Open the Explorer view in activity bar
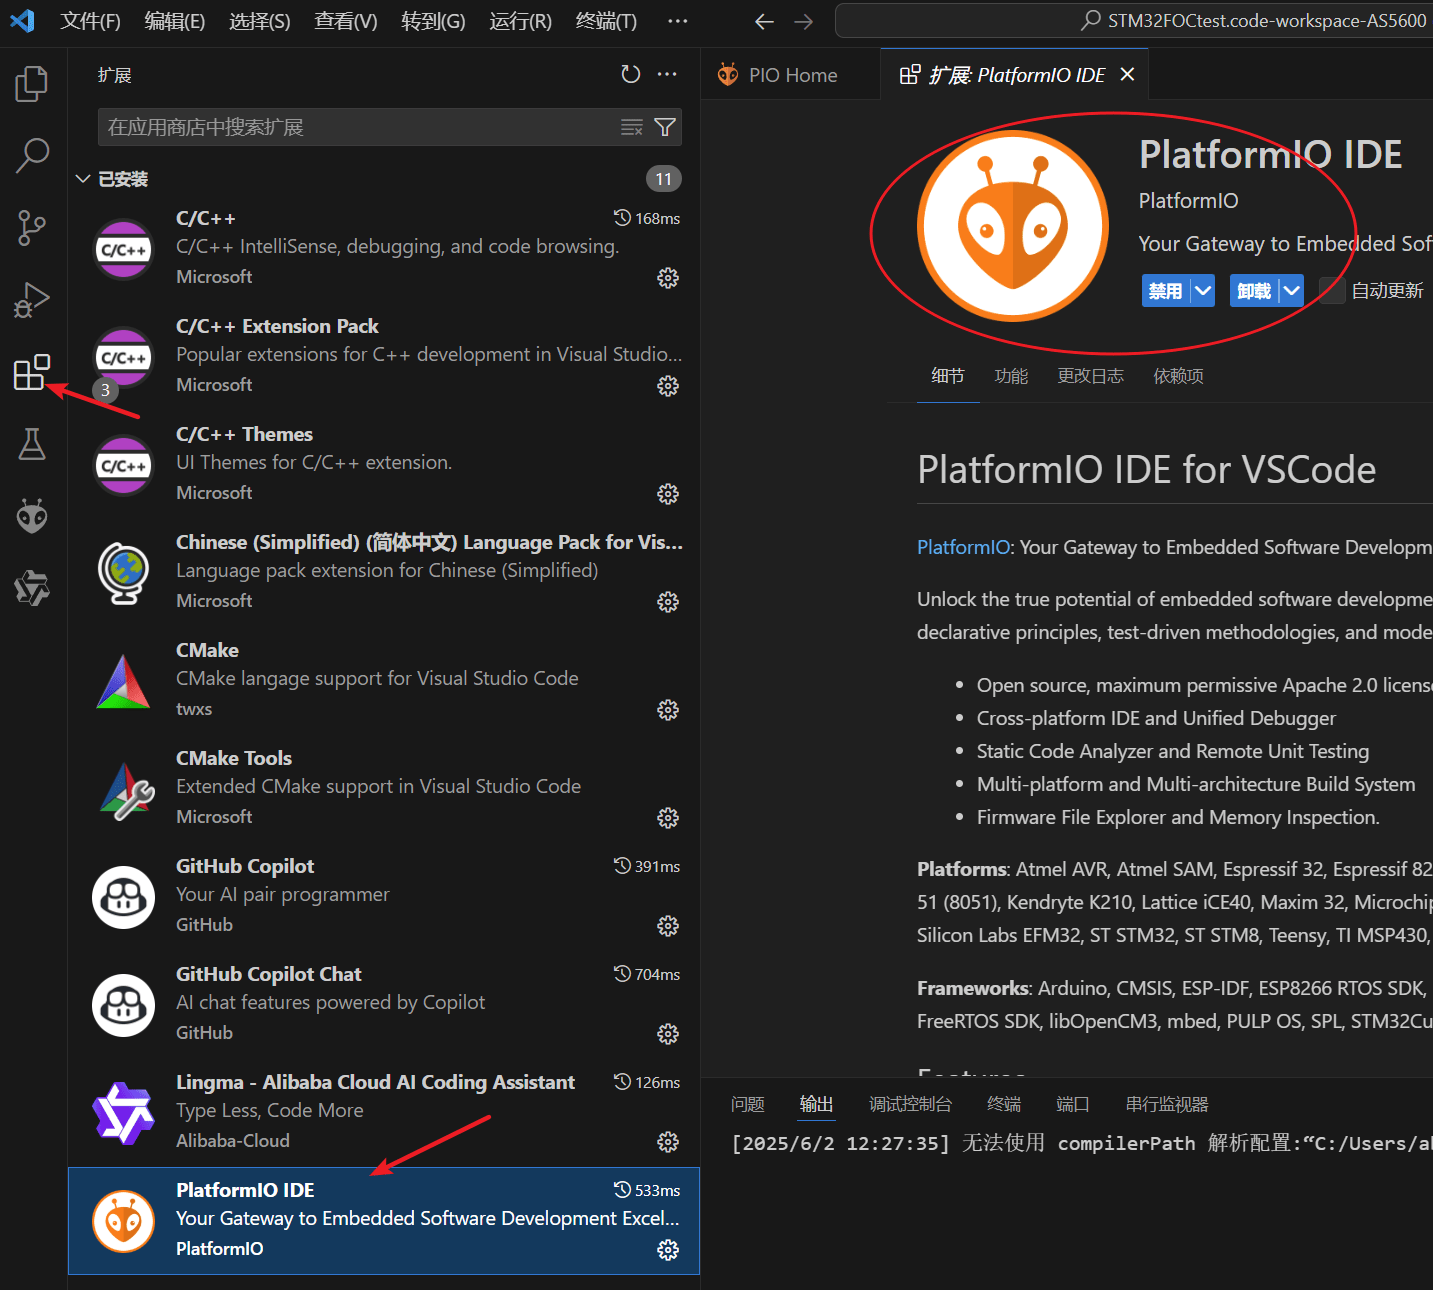Screen dimensions: 1433x1290 coord(32,84)
